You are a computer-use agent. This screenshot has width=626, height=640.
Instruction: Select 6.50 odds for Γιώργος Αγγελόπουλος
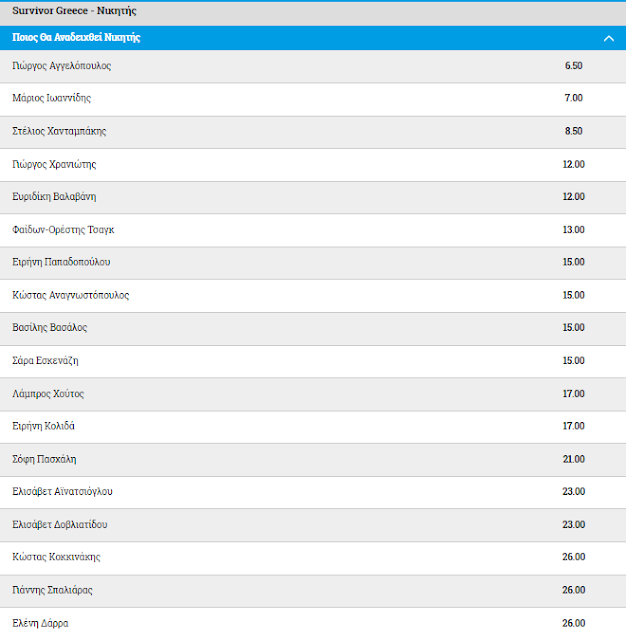[x=573, y=66]
